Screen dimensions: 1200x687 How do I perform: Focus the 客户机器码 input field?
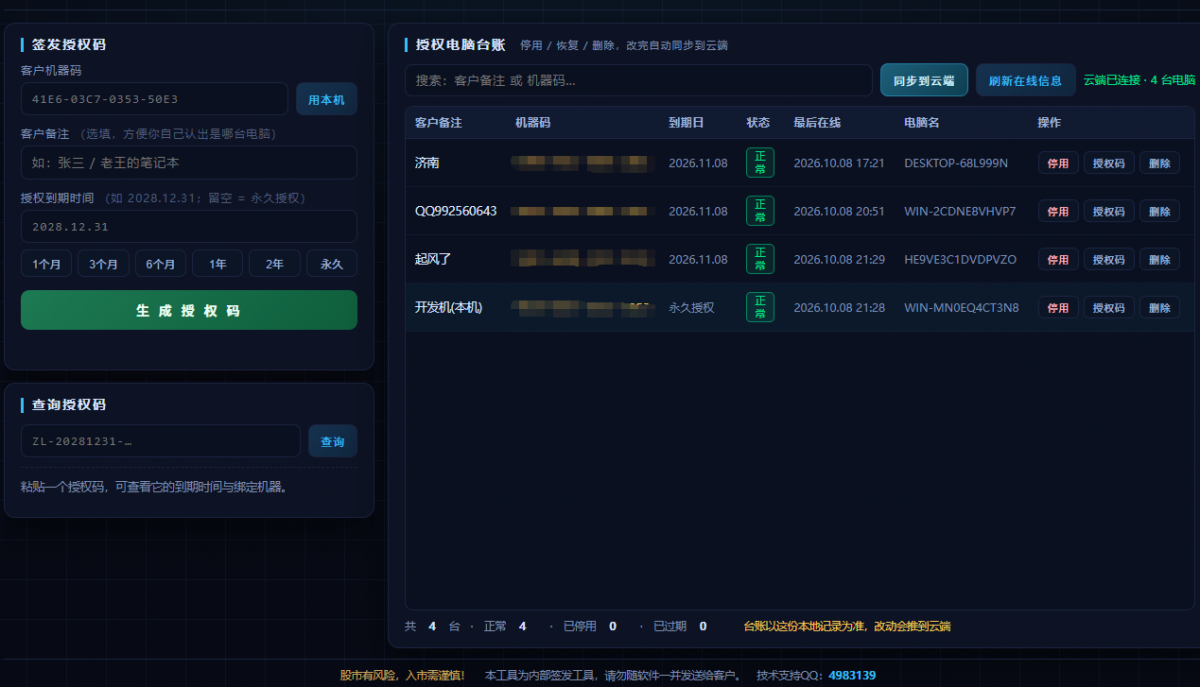point(154,99)
